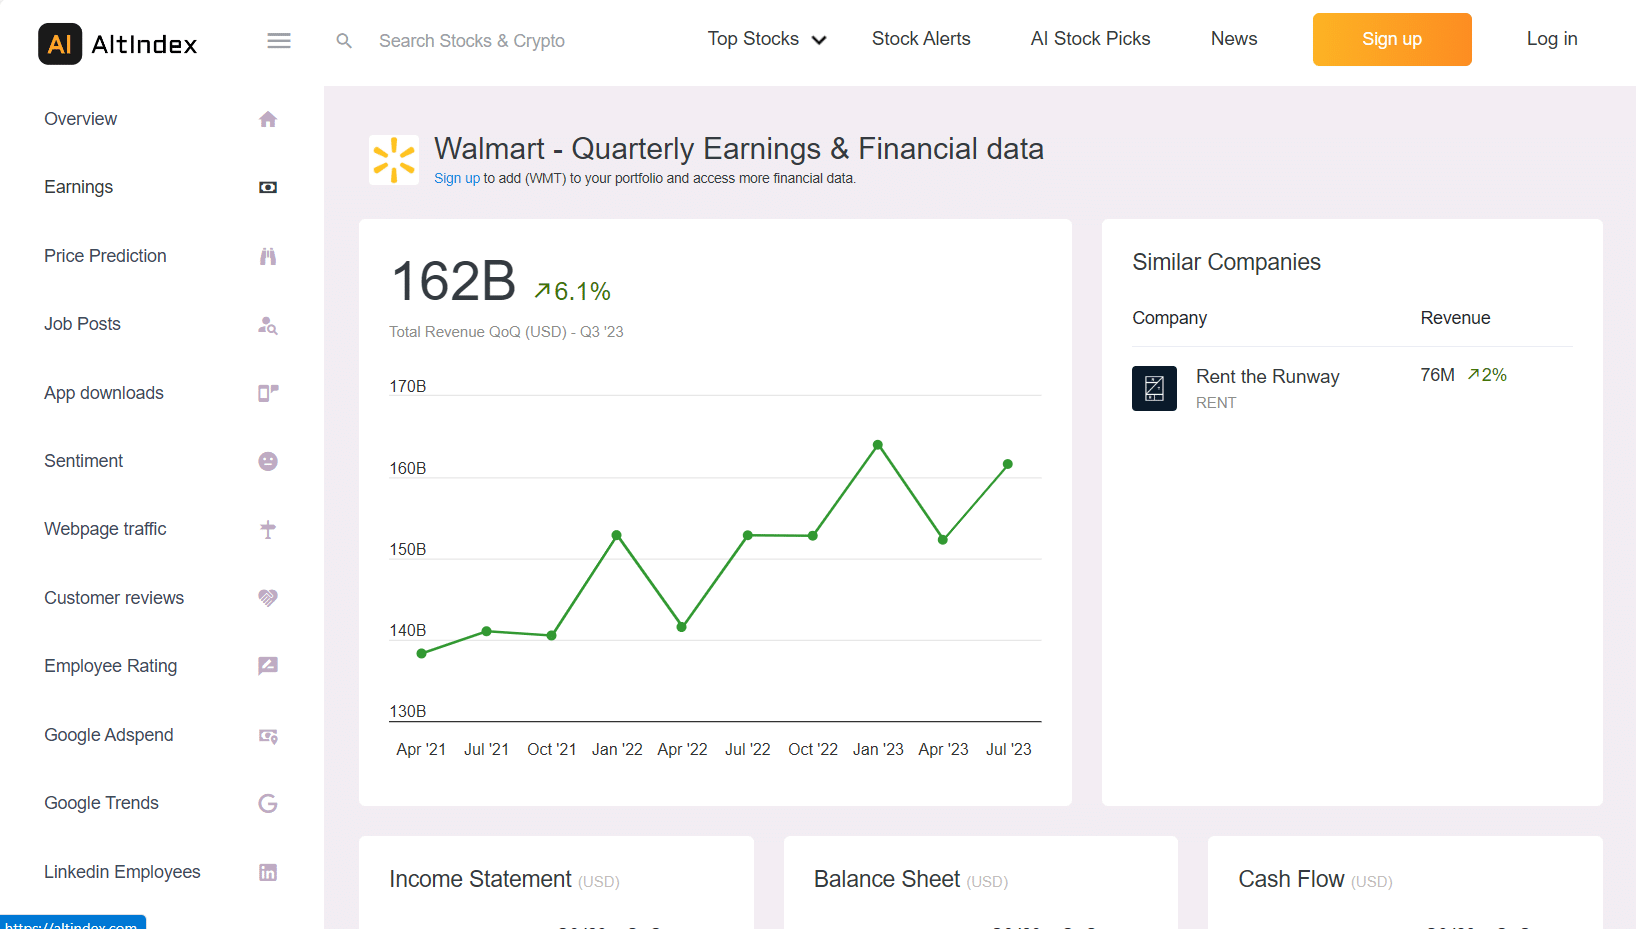Click the Cash Flow heading
1636x929 pixels.
(1291, 879)
